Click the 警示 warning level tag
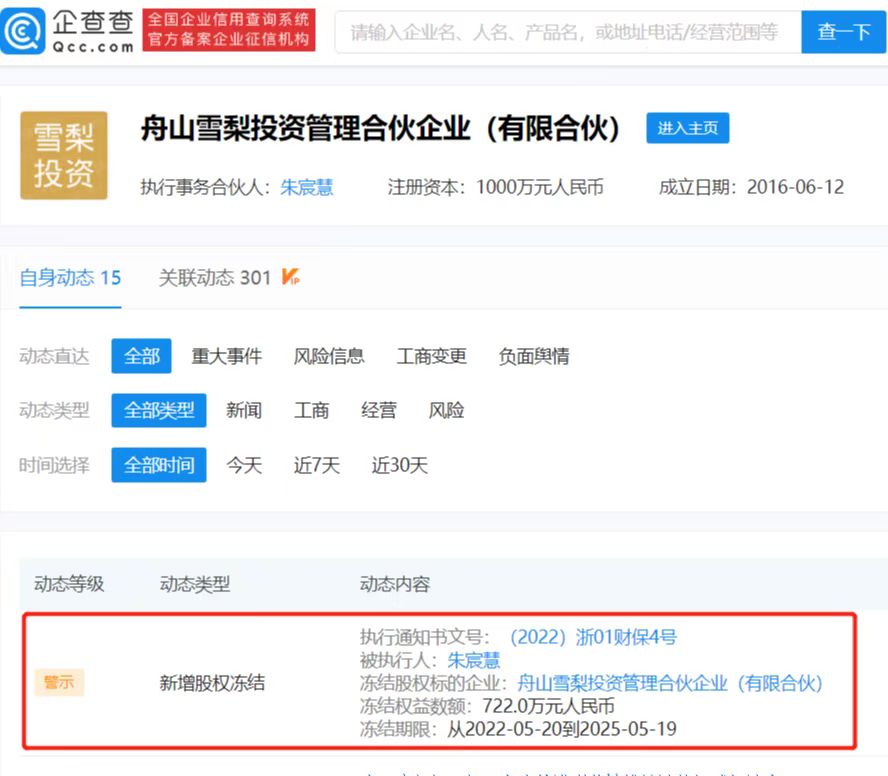 pos(59,682)
